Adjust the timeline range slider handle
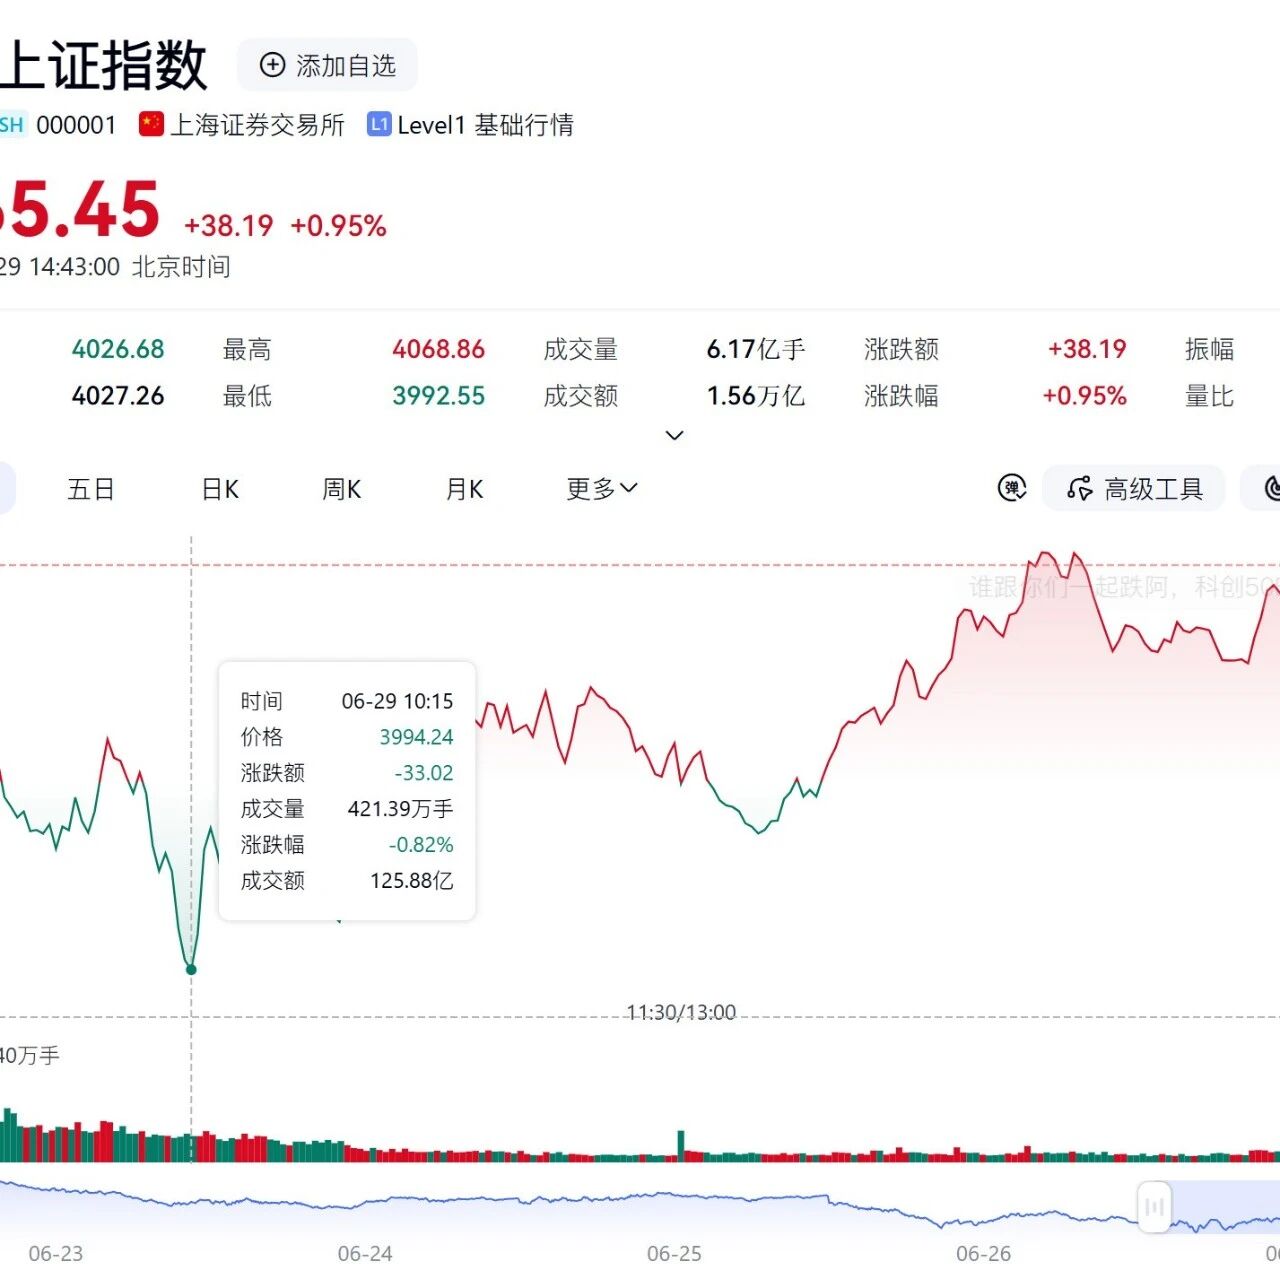Screen dimensions: 1280x1279 coord(1154,1207)
